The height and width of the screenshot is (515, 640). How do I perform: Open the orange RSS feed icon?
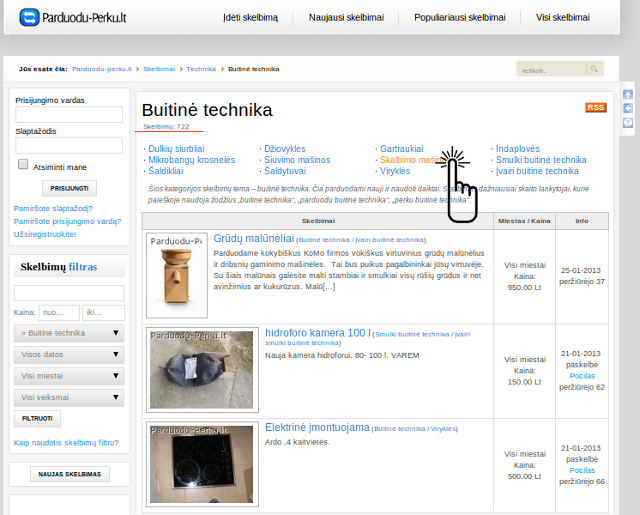pos(595,107)
